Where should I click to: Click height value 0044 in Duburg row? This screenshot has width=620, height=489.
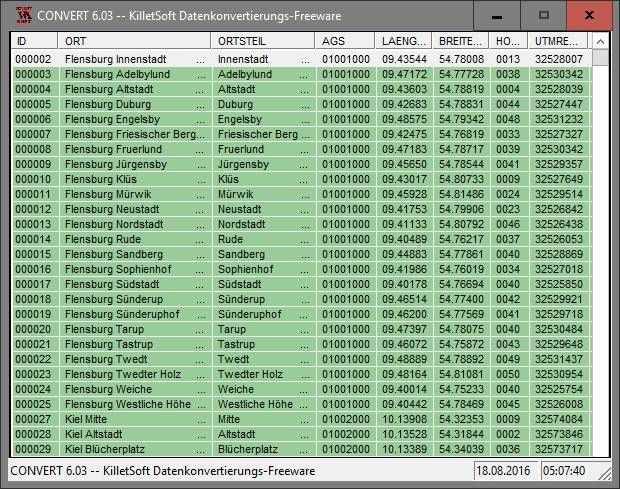coord(508,104)
